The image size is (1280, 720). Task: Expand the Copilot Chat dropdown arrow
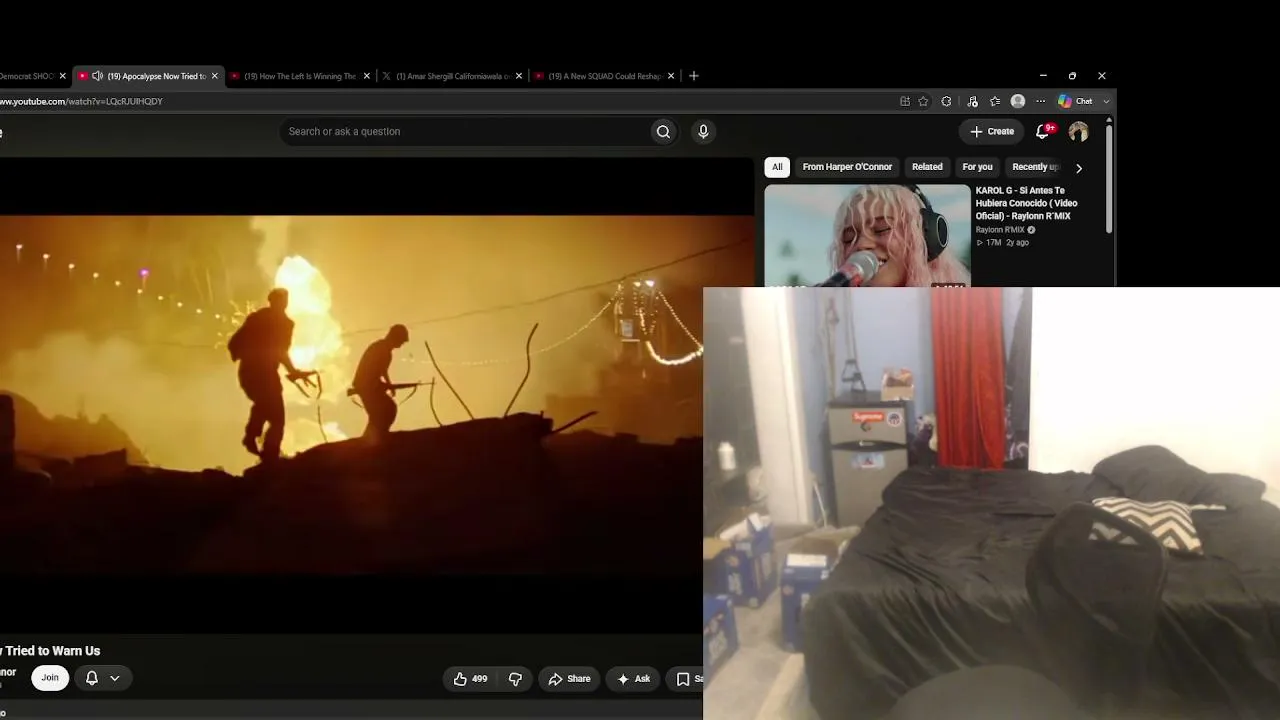click(x=1106, y=101)
